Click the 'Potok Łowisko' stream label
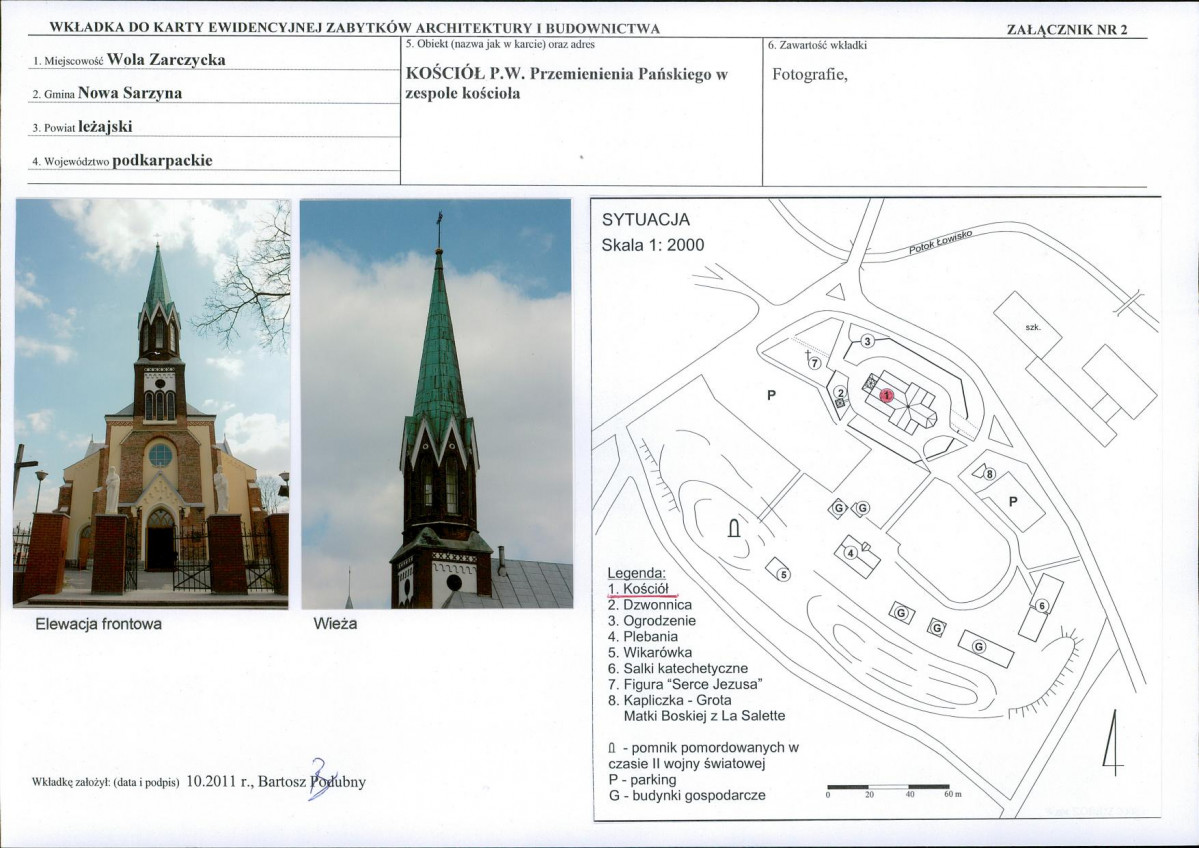Image resolution: width=1199 pixels, height=848 pixels. tap(941, 242)
